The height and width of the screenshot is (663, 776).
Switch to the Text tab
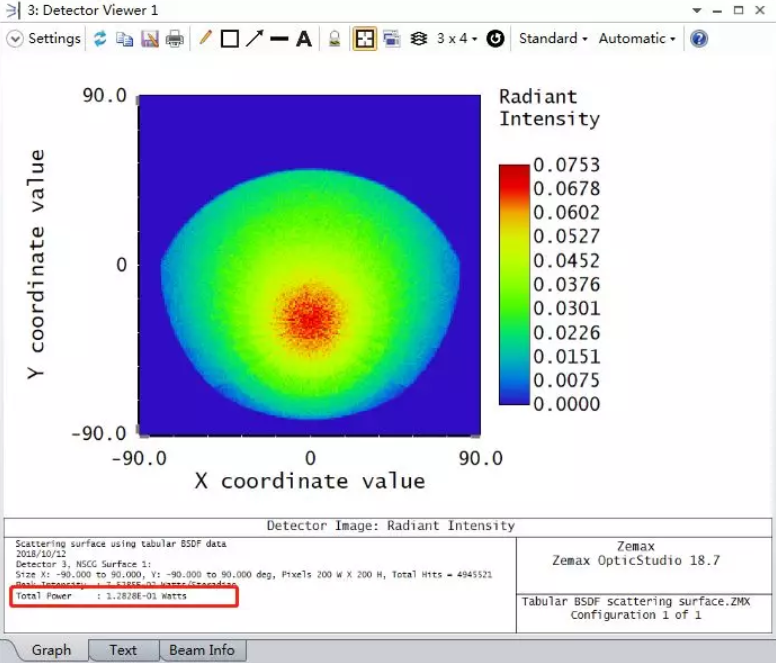tap(123, 650)
